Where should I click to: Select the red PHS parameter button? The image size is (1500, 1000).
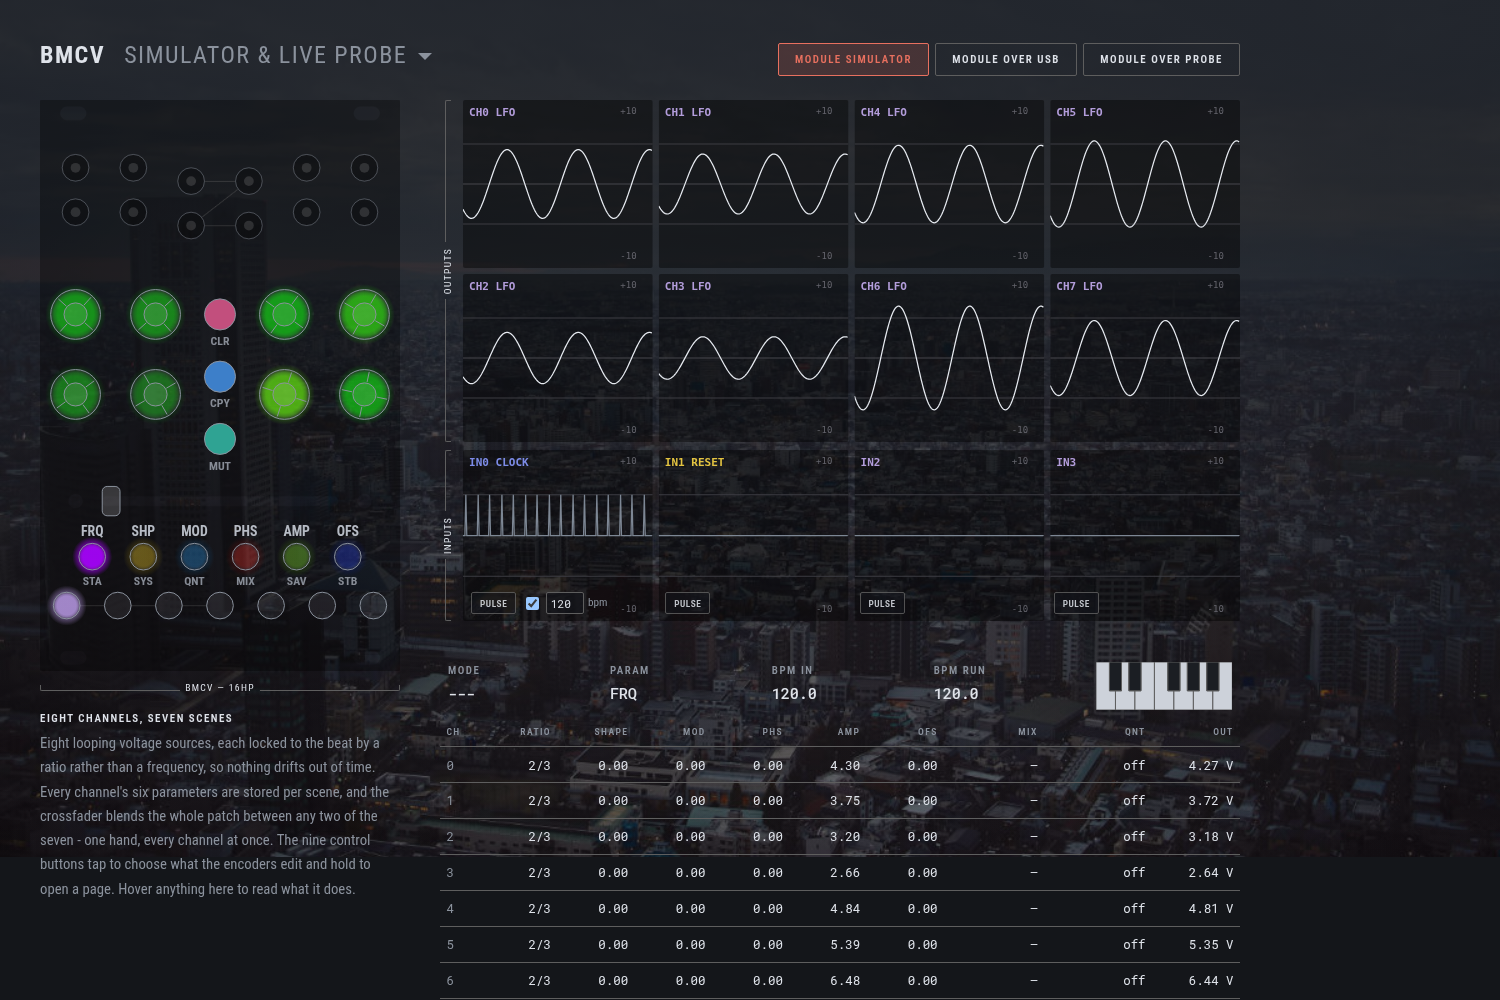coord(245,556)
